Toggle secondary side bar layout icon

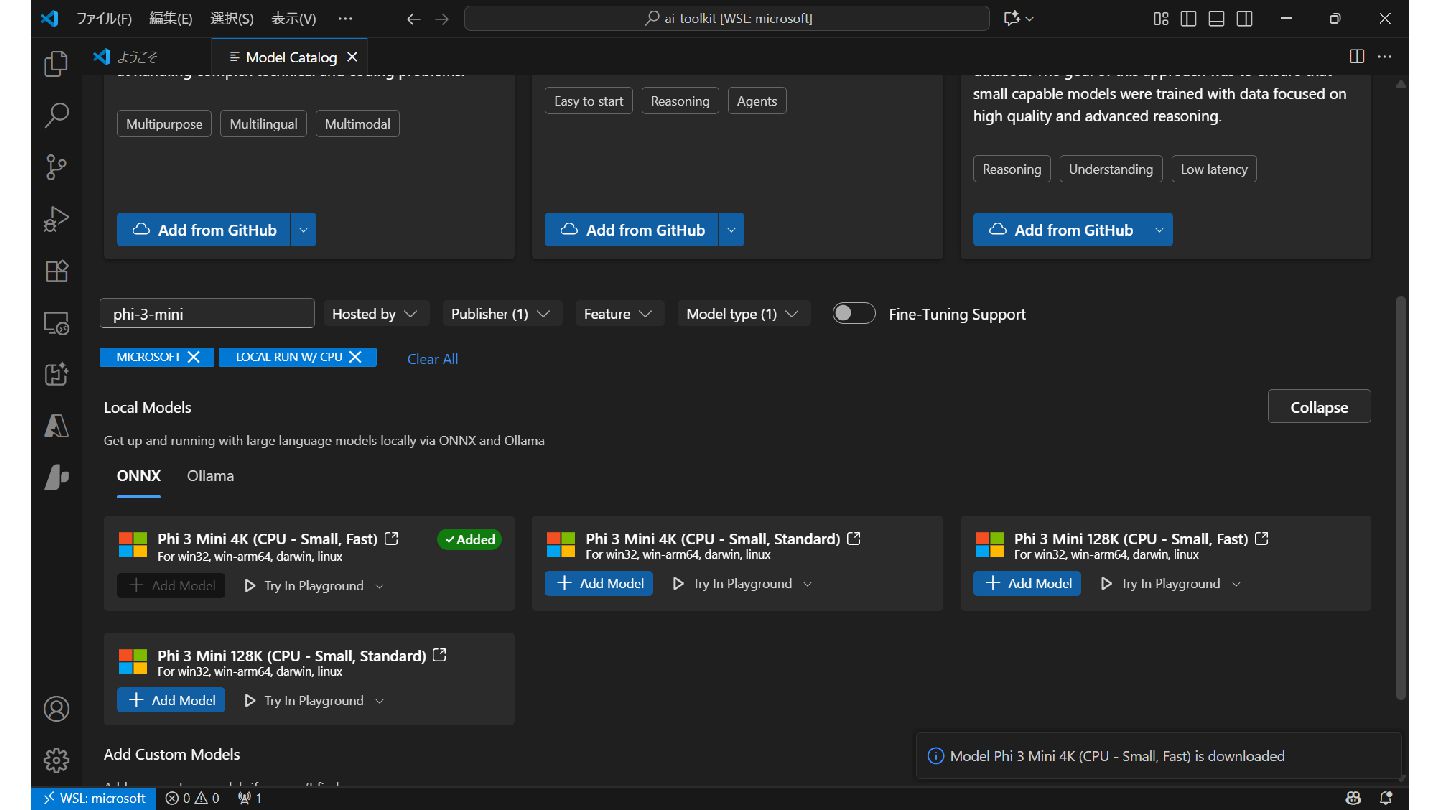[x=1245, y=18]
